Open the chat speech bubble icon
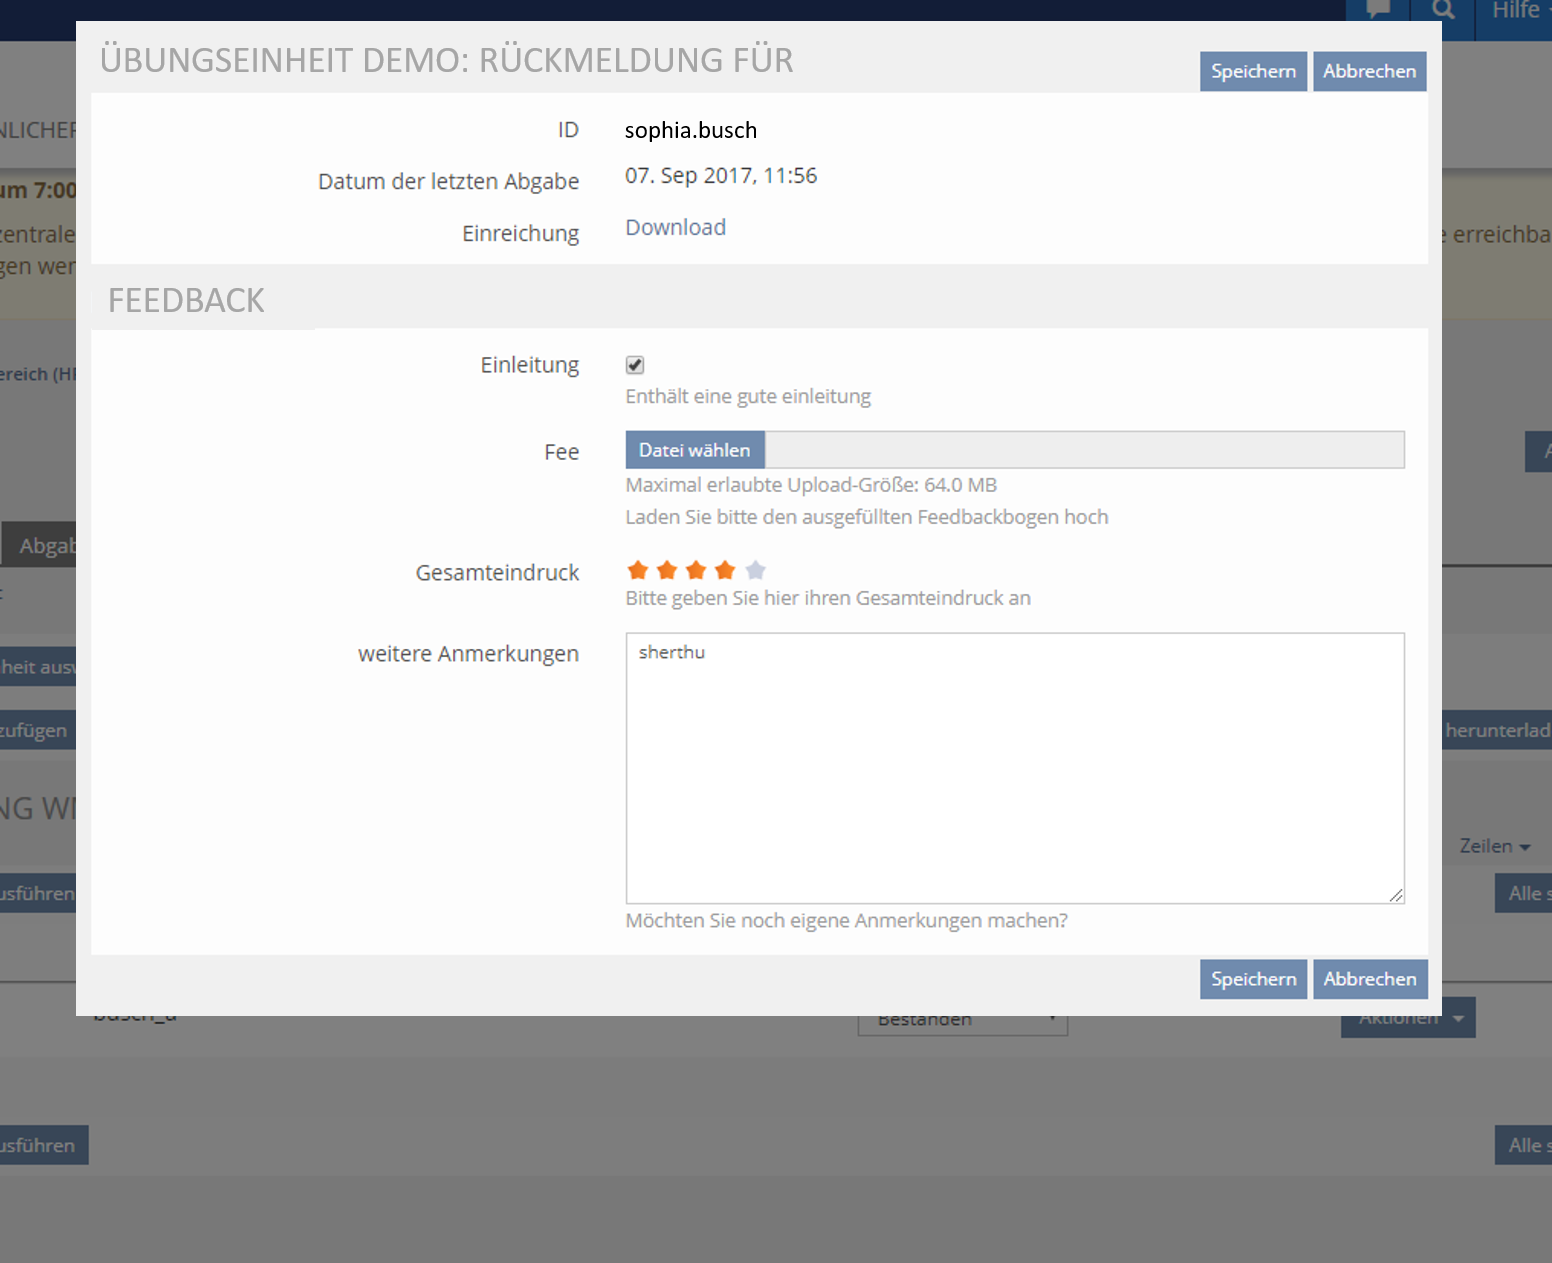 coord(1377,10)
